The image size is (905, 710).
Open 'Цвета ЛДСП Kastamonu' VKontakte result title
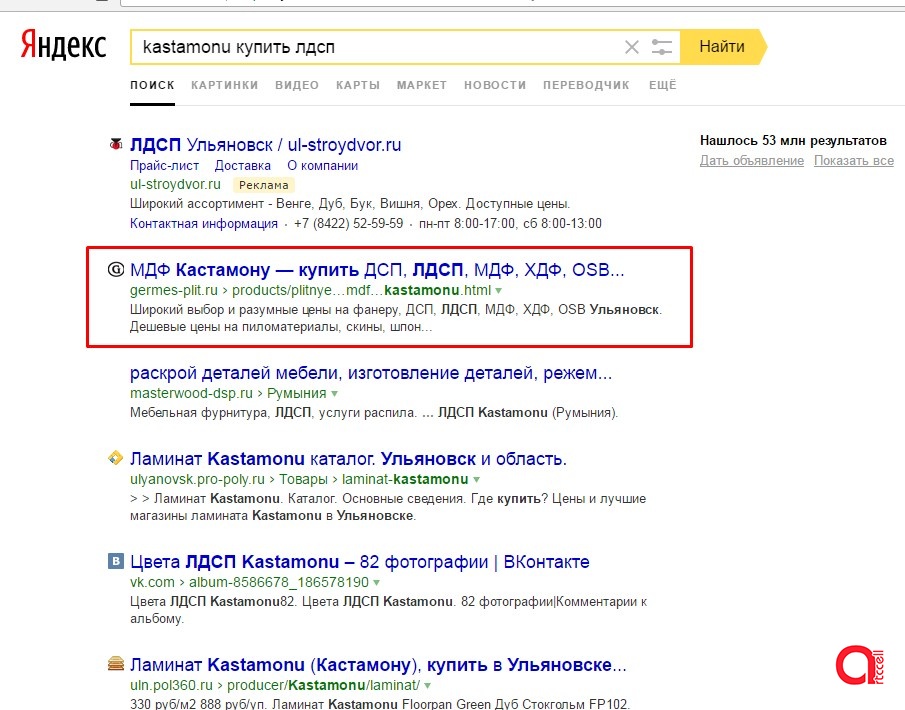pyautogui.click(x=360, y=562)
